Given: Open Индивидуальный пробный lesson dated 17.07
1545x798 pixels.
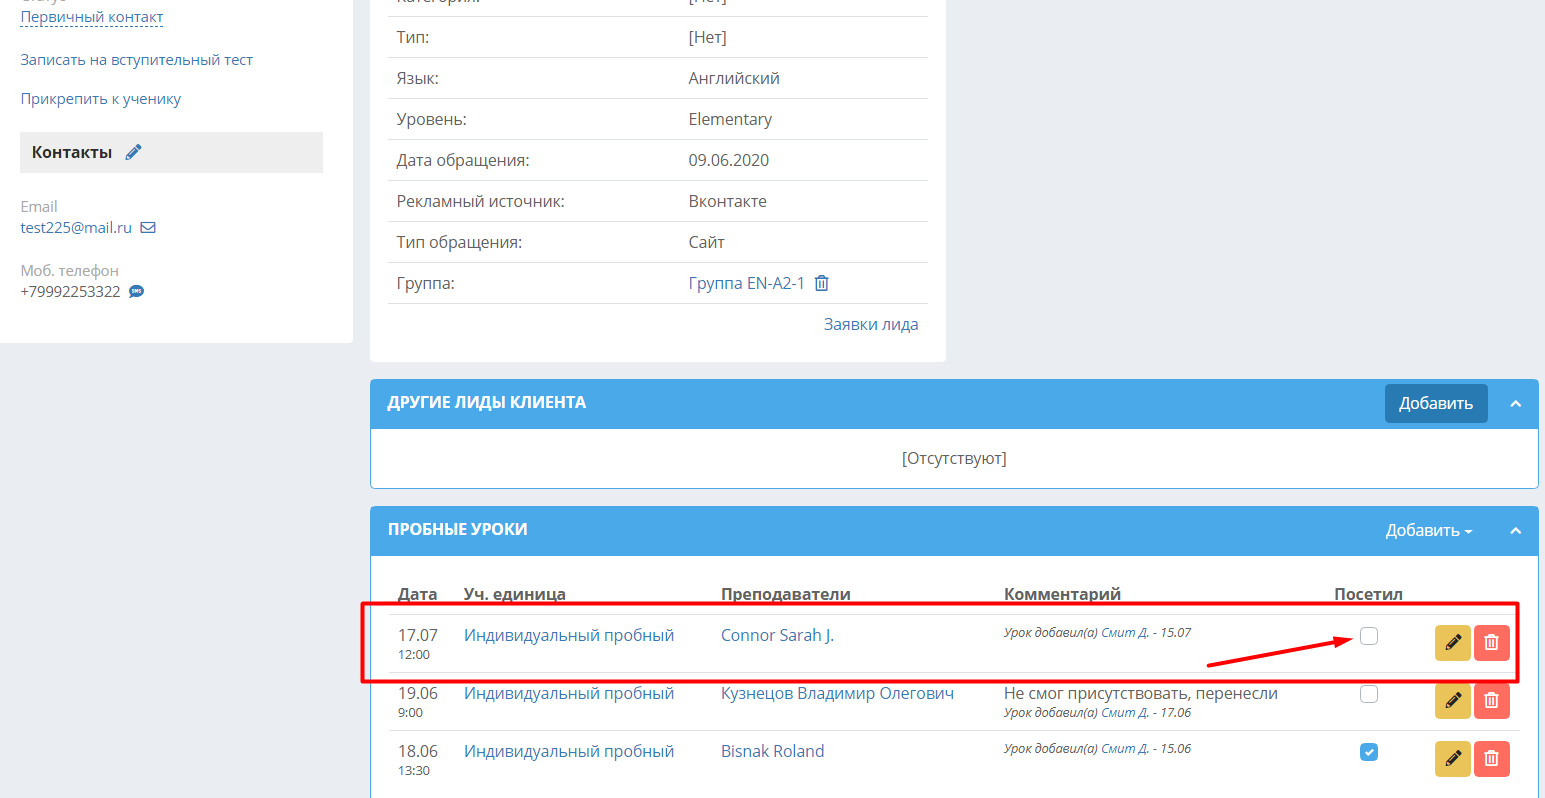Looking at the screenshot, I should 569,635.
